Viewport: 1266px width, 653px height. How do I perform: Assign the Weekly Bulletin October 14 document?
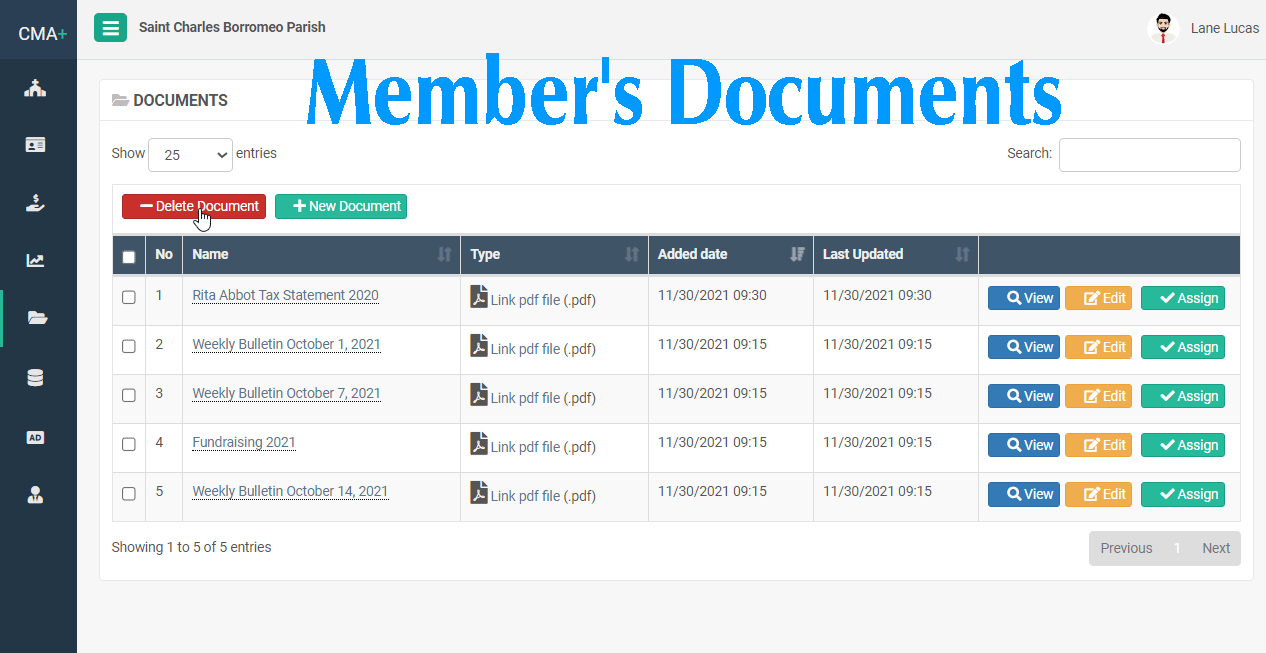(x=1182, y=494)
